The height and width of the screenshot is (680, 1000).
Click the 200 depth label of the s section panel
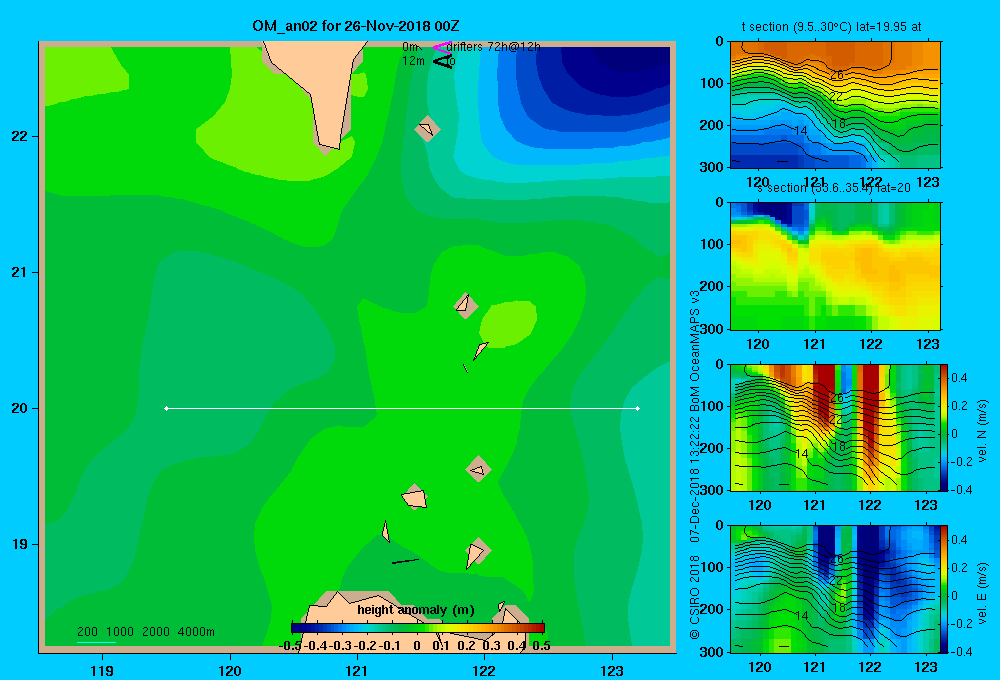tap(712, 286)
